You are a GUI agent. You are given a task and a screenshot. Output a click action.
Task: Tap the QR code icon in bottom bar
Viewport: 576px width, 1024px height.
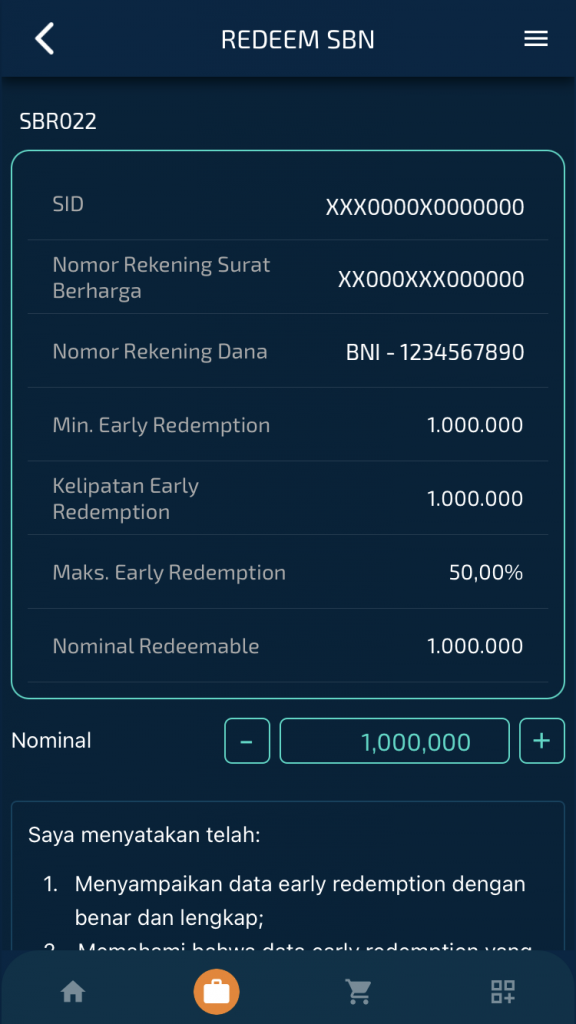[502, 991]
